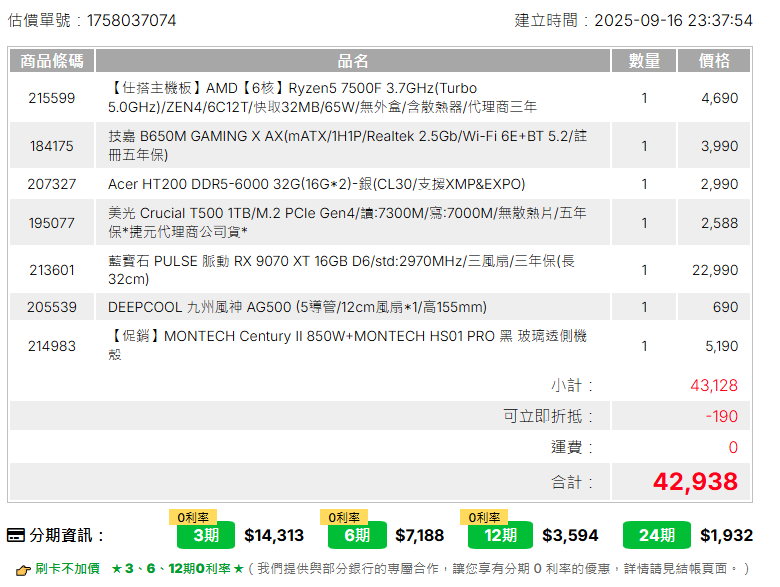Select product barcode 195077
Screen dimensions: 780x587
click(x=52, y=222)
